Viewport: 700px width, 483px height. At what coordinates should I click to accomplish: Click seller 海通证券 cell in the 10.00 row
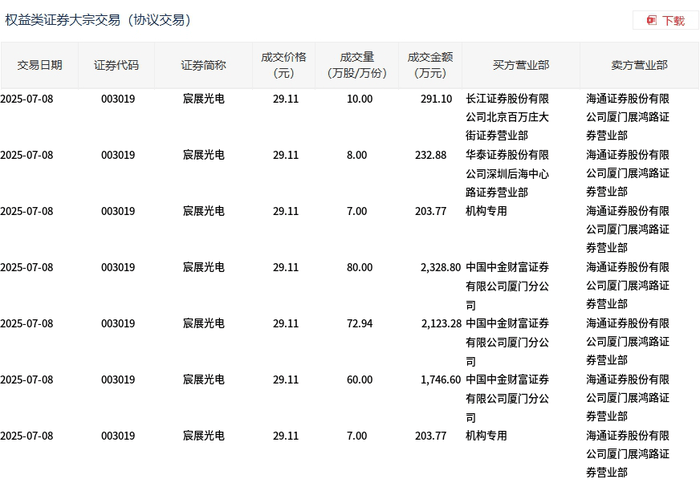tap(628, 117)
